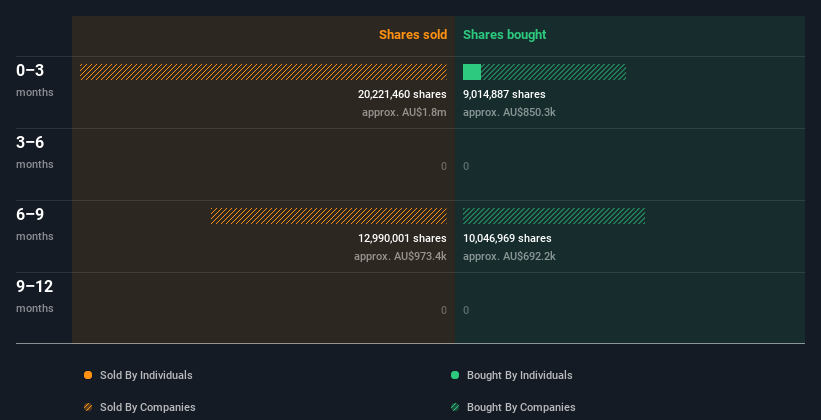Toggle the Bought By Individuals legend label
821x420 pixels.
coord(519,375)
